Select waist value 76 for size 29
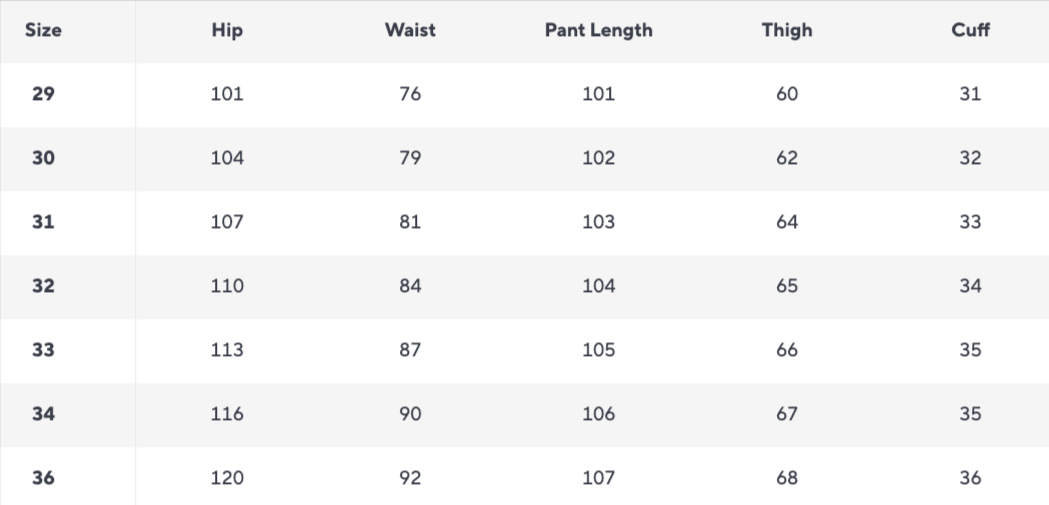 click(410, 94)
